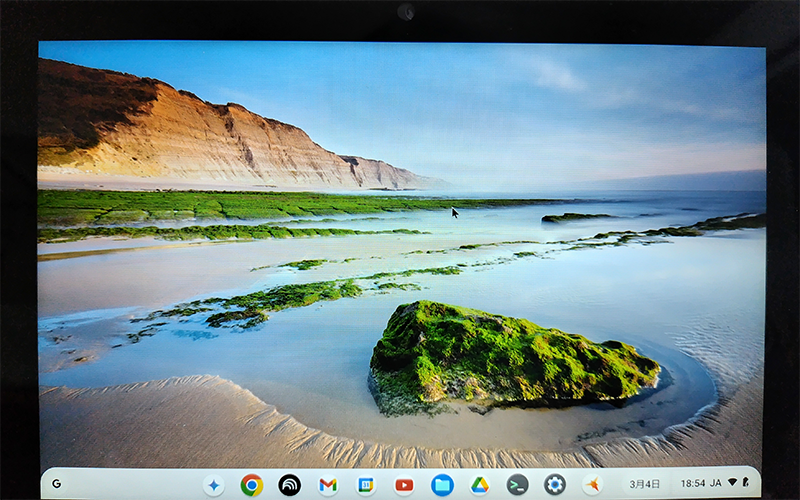
Task: Open the Google launcher button
Action: [x=56, y=484]
